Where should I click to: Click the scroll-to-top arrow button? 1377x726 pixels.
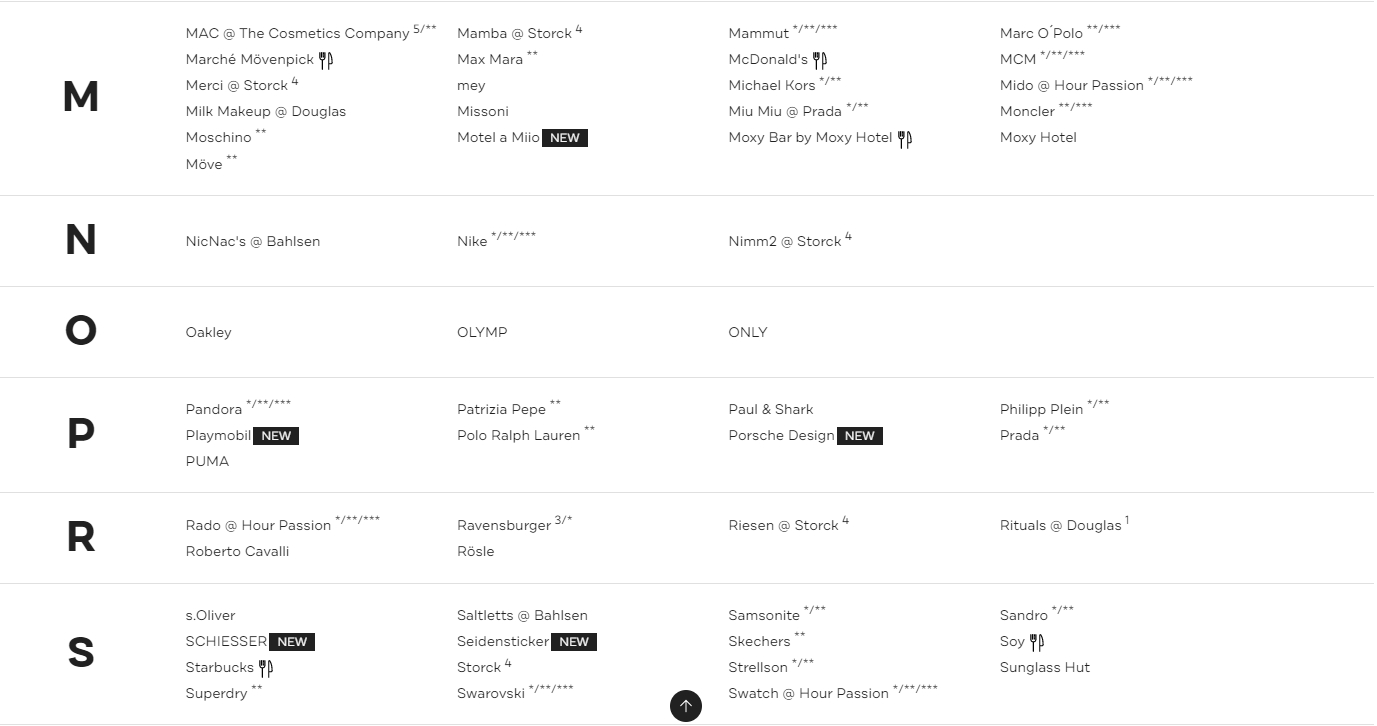coord(685,706)
